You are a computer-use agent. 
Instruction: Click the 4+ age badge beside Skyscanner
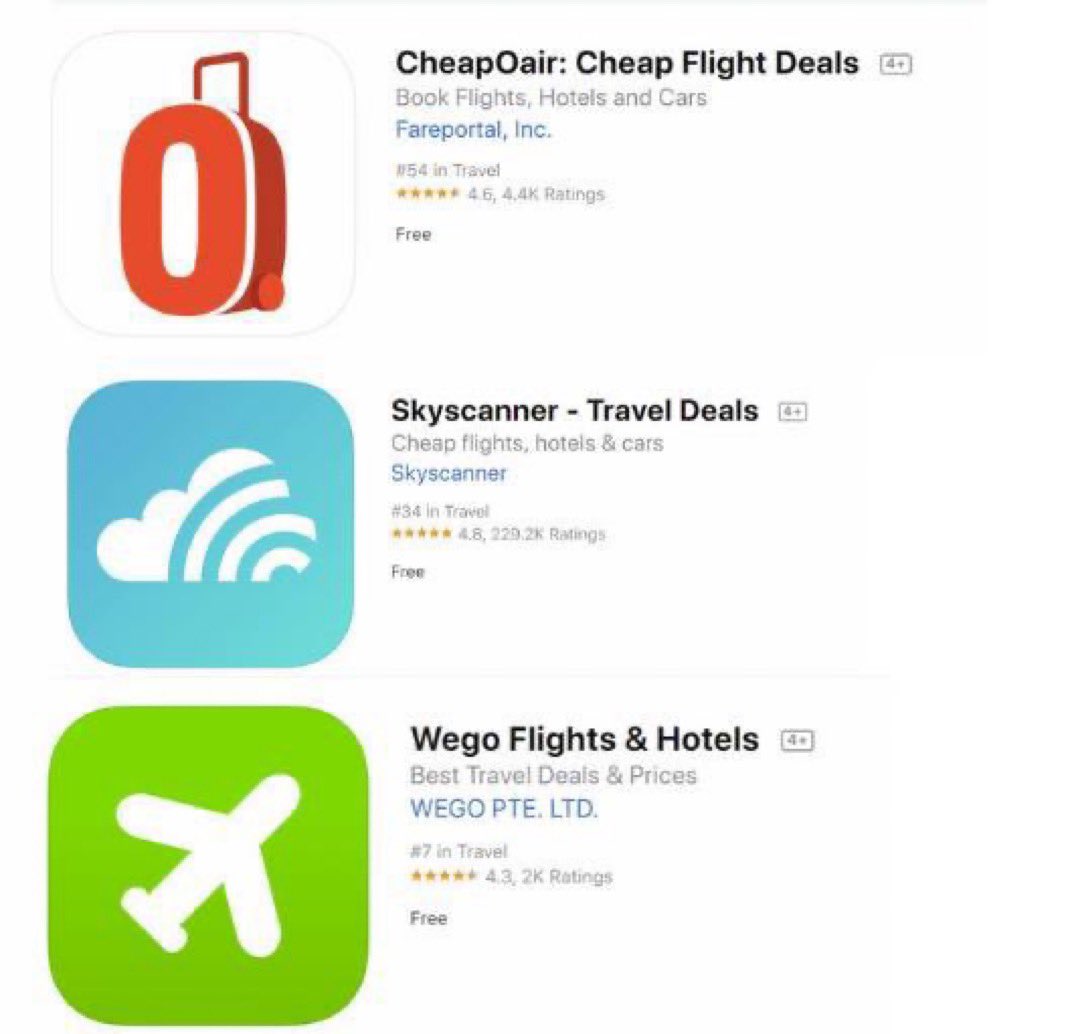[792, 412]
